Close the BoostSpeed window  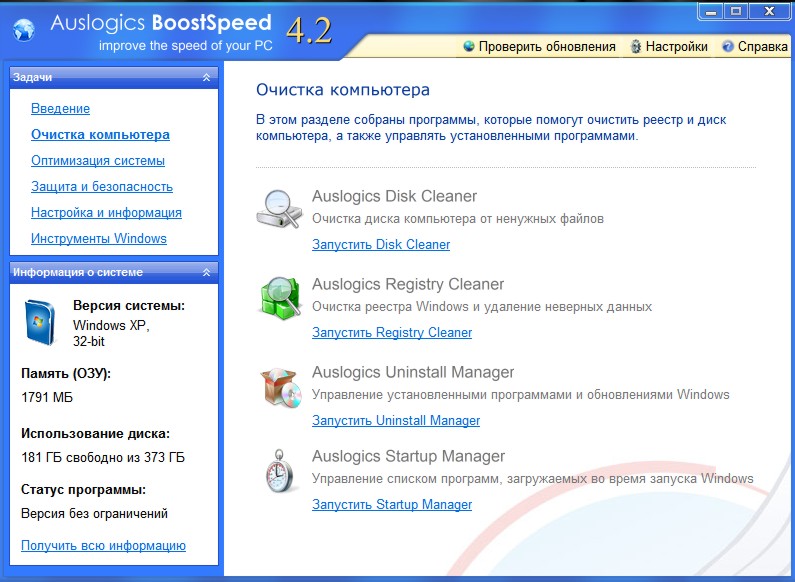pyautogui.click(x=770, y=11)
